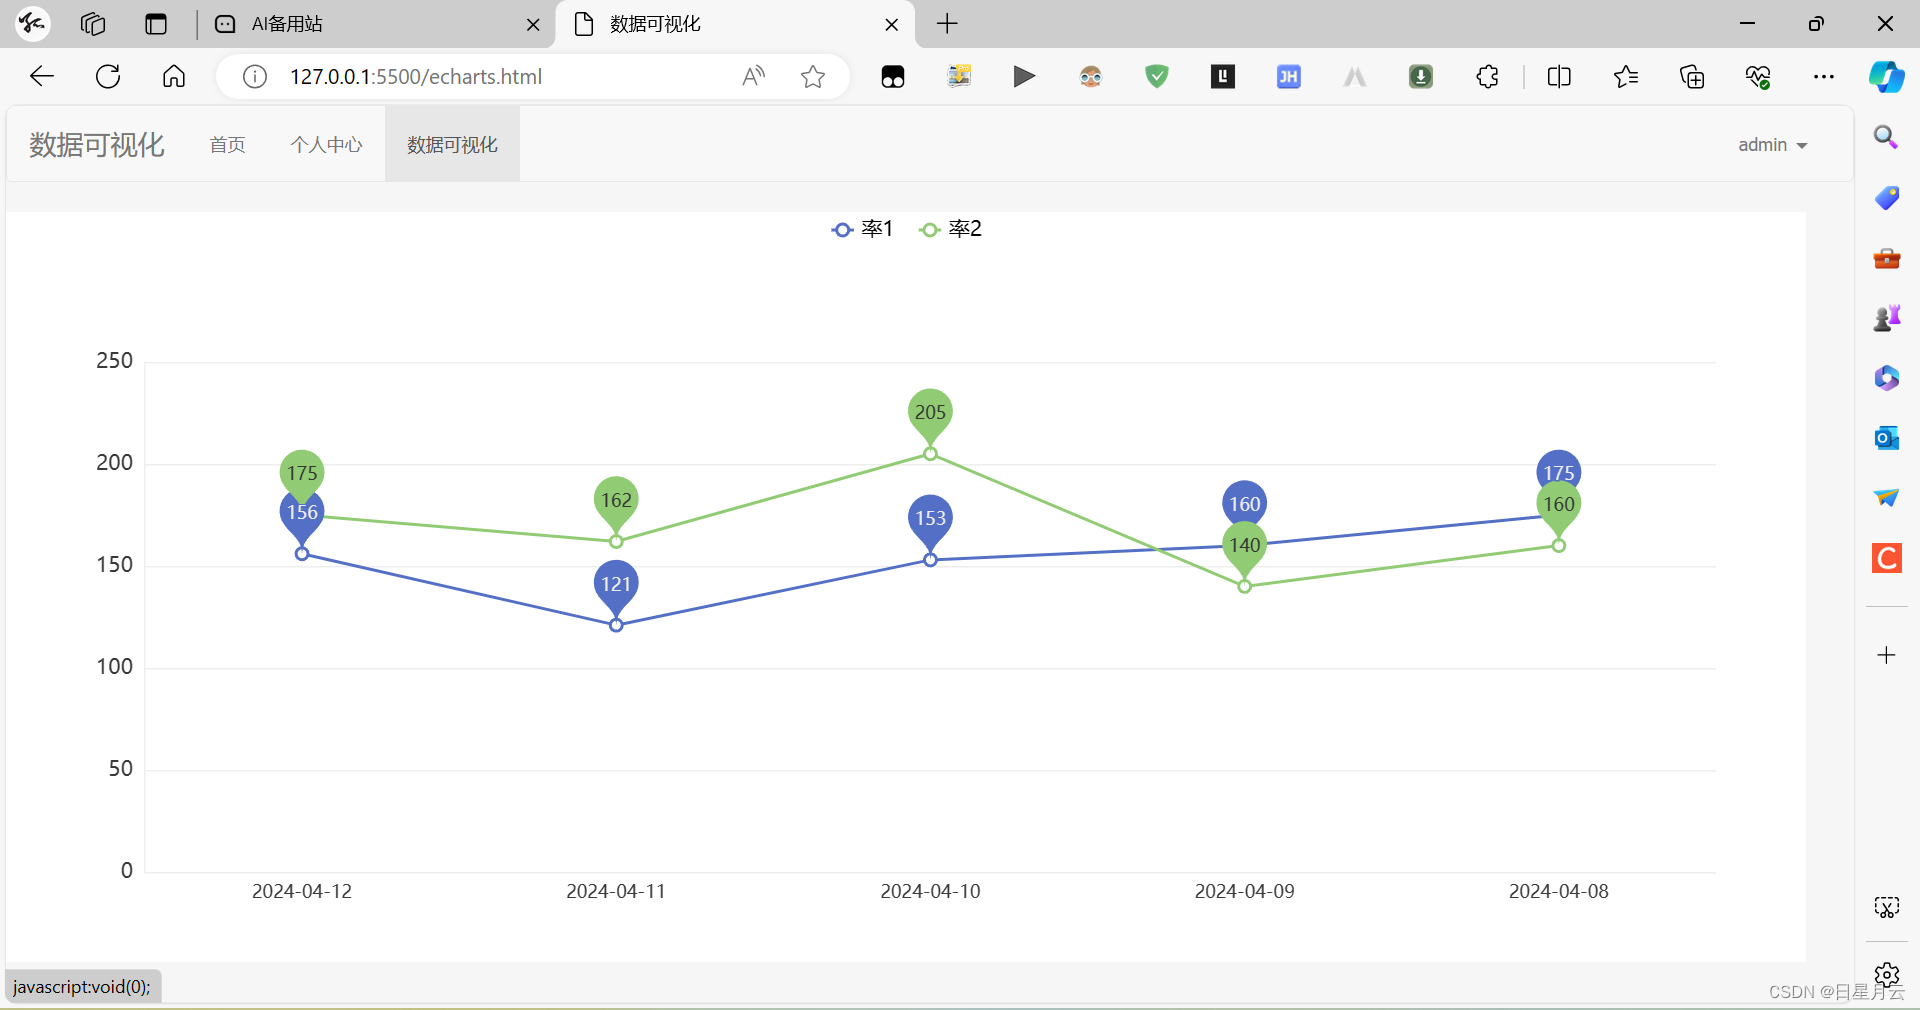Open Browser essentials heart icon
Viewport: 1920px width, 1010px height.
(x=1758, y=77)
